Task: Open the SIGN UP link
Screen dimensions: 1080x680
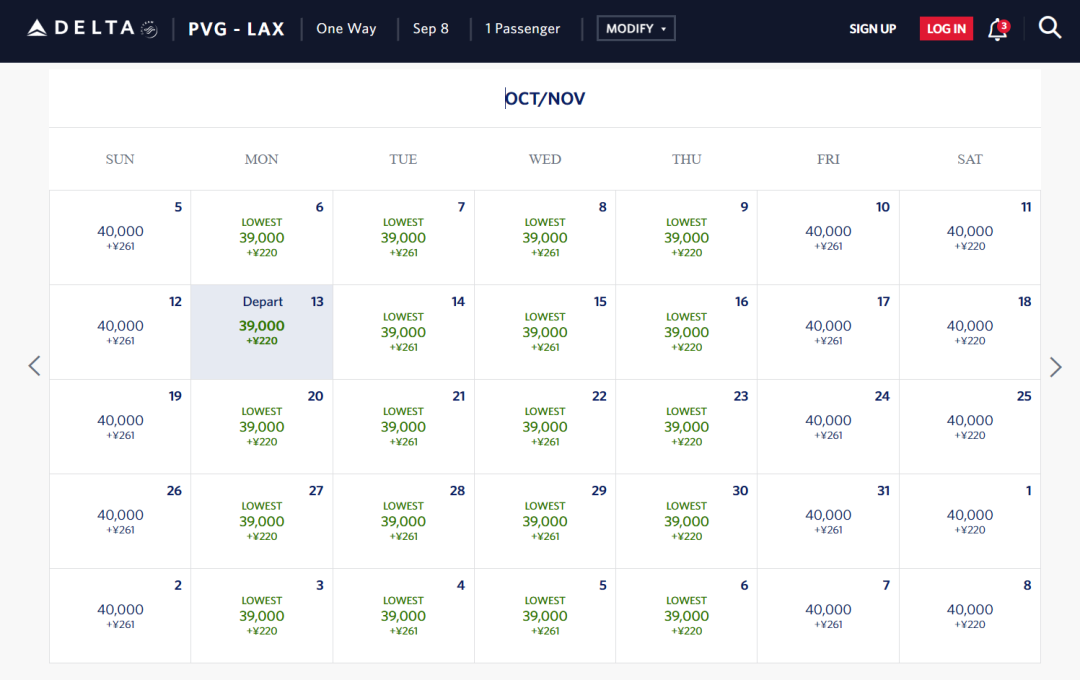Action: tap(872, 29)
